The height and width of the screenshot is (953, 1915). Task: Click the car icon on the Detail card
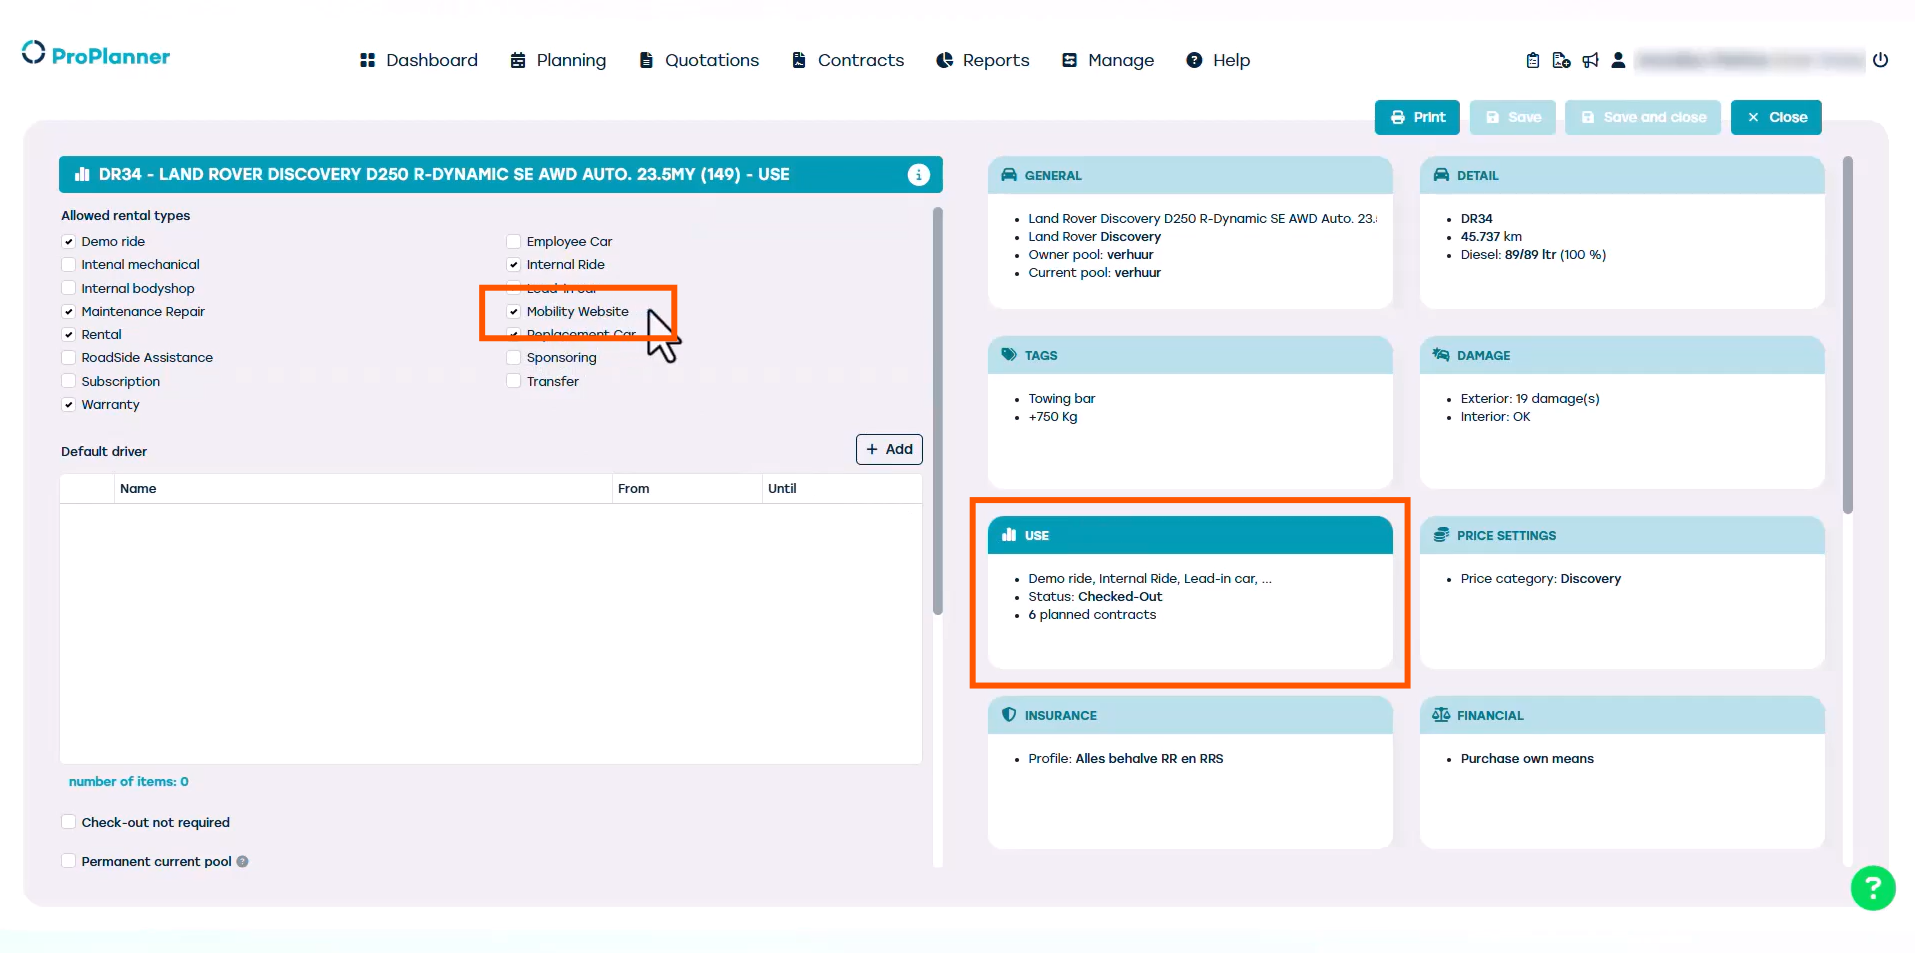[1441, 175]
